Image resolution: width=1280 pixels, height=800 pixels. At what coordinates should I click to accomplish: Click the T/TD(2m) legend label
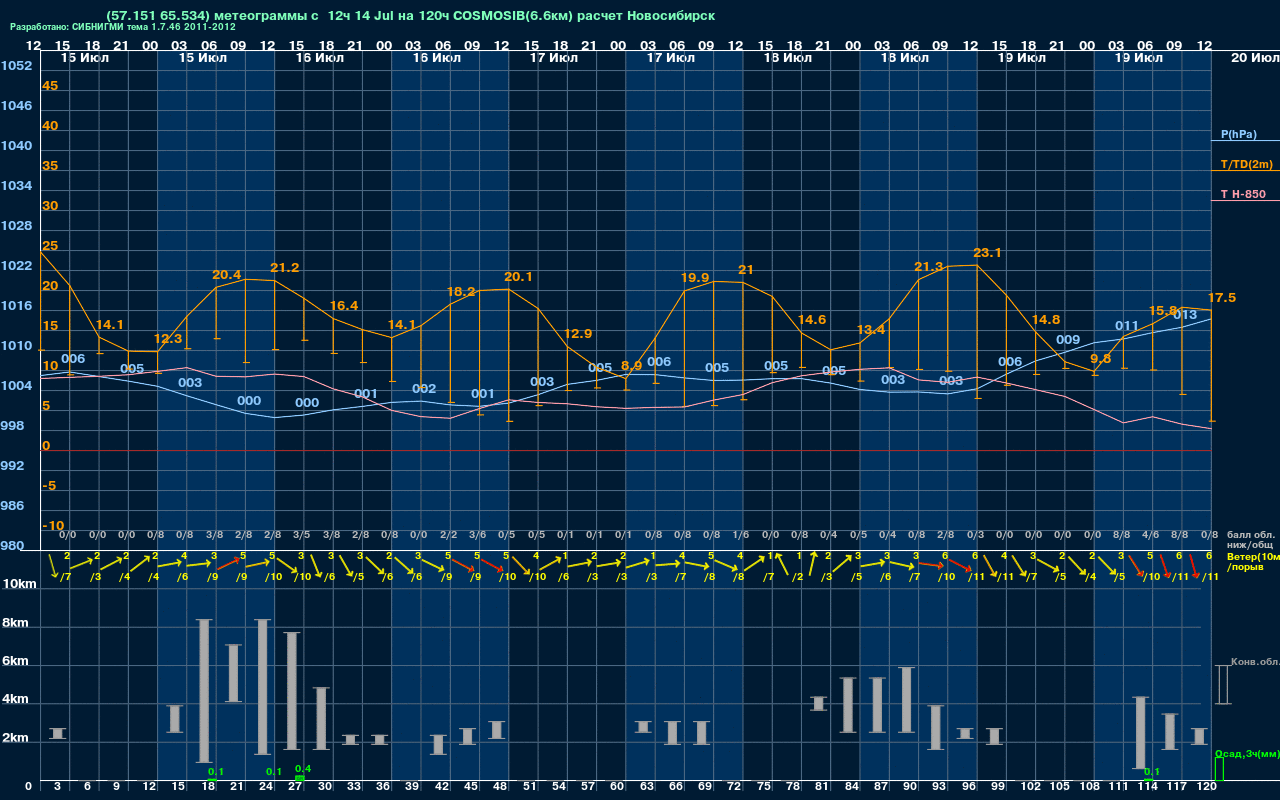[1246, 164]
